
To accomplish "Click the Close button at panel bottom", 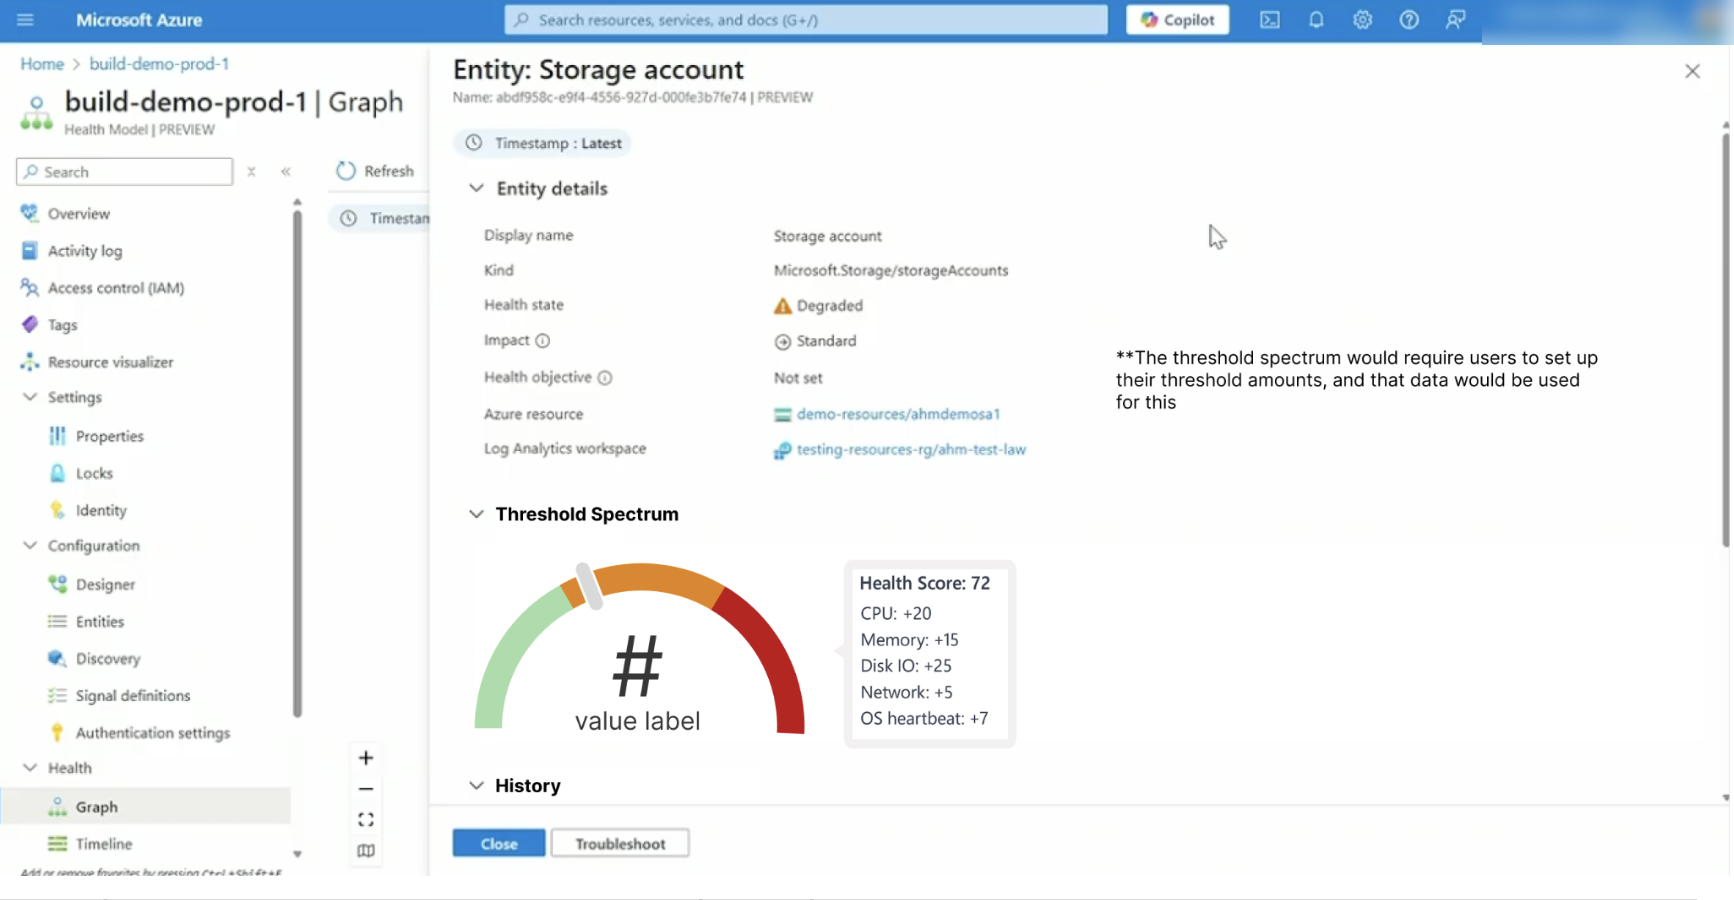I will pos(499,844).
